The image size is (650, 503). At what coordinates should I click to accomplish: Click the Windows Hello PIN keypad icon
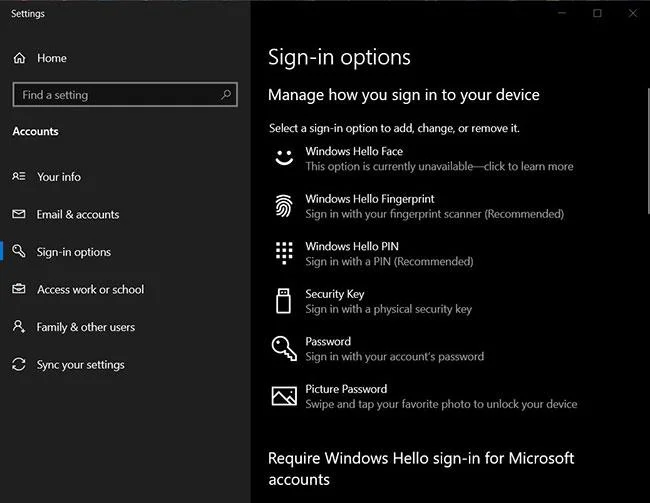[284, 253]
